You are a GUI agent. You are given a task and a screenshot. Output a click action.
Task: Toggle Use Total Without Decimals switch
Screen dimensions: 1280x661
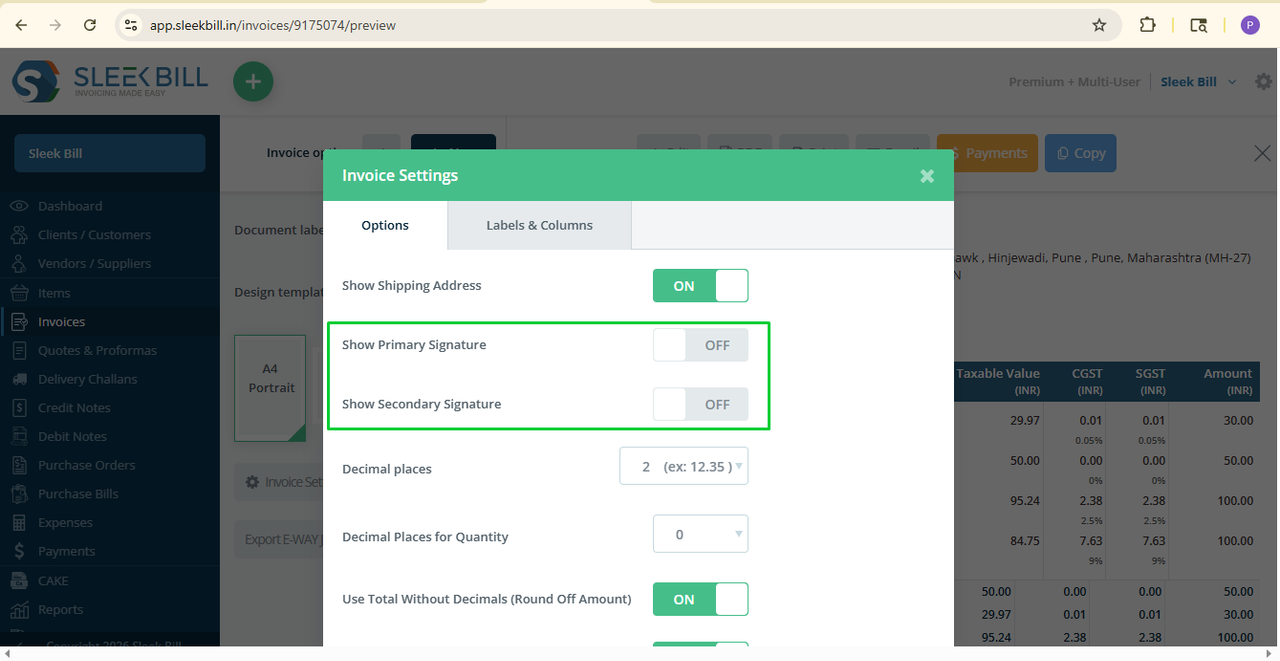pos(700,599)
